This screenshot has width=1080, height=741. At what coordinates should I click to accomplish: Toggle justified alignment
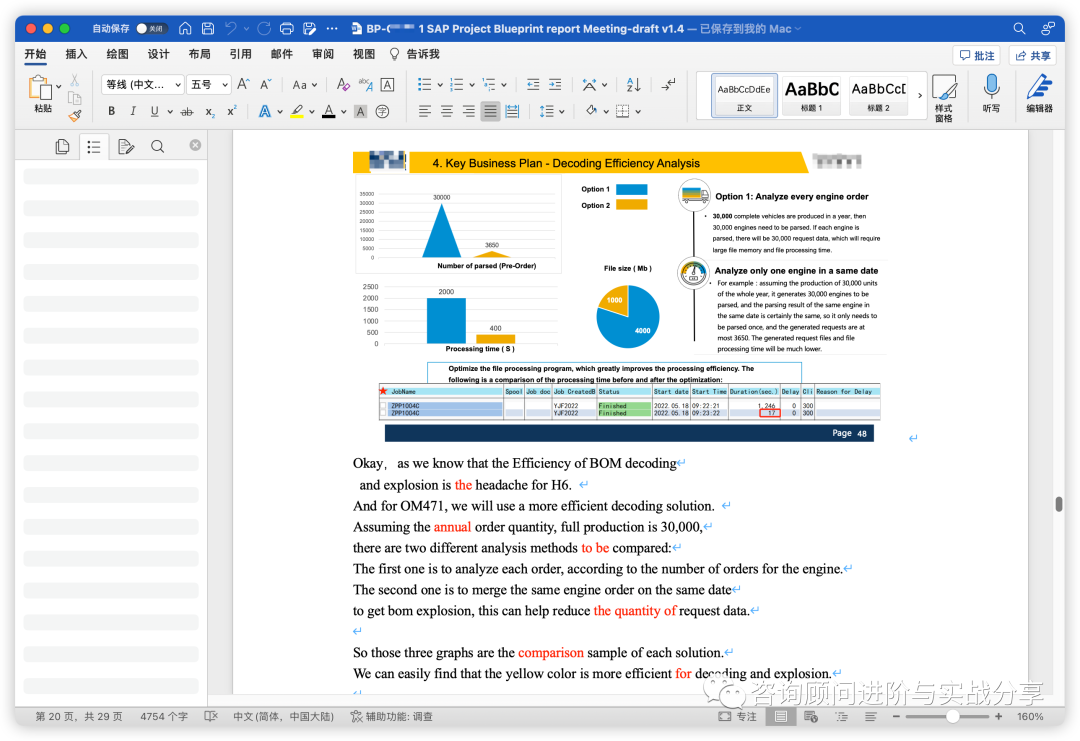tap(490, 111)
